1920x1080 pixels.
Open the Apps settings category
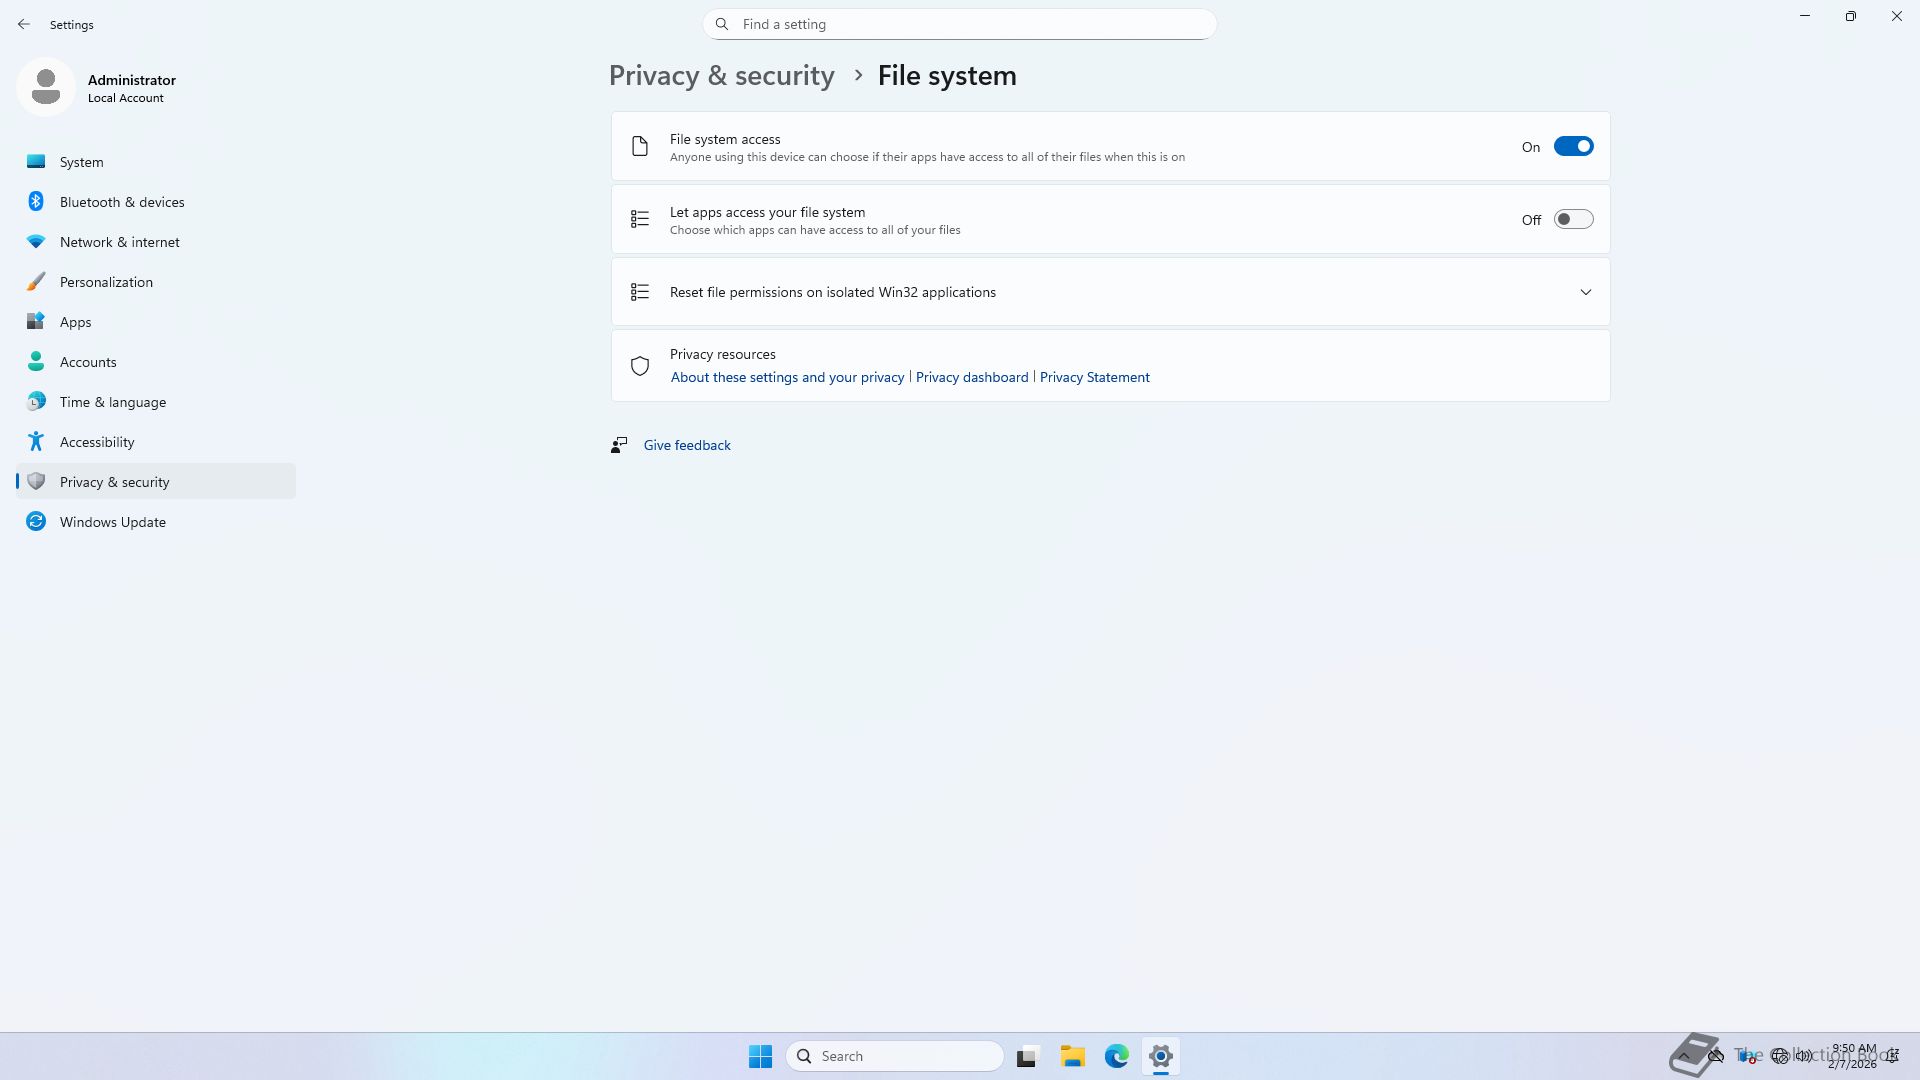coord(75,322)
